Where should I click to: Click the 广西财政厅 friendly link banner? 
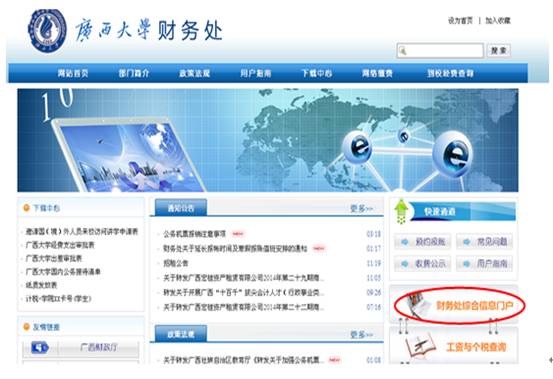[x=81, y=348]
